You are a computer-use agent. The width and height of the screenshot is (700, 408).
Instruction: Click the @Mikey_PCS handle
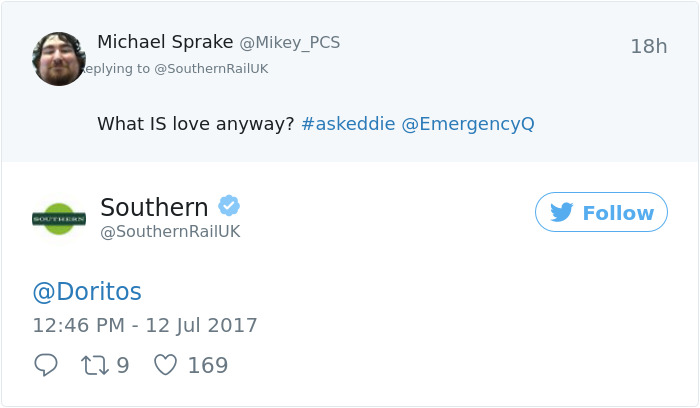[x=290, y=42]
